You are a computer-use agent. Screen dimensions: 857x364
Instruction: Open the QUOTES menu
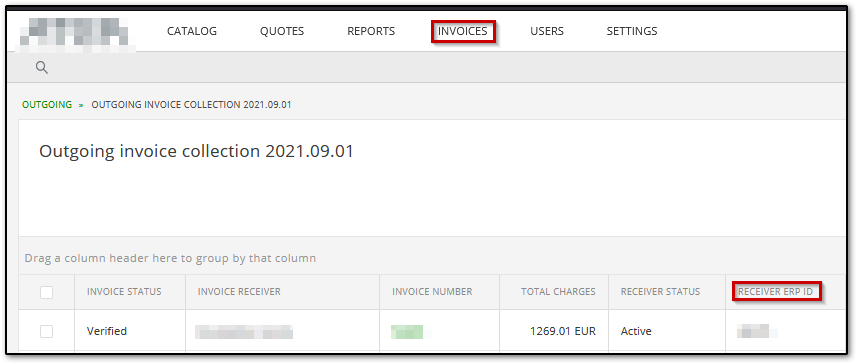[281, 31]
